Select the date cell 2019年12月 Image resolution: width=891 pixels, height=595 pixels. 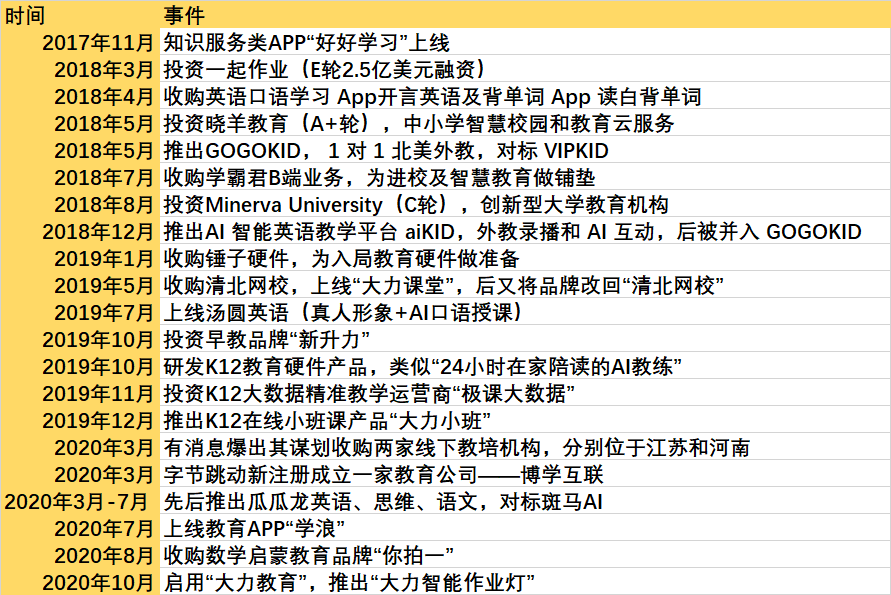pos(80,420)
